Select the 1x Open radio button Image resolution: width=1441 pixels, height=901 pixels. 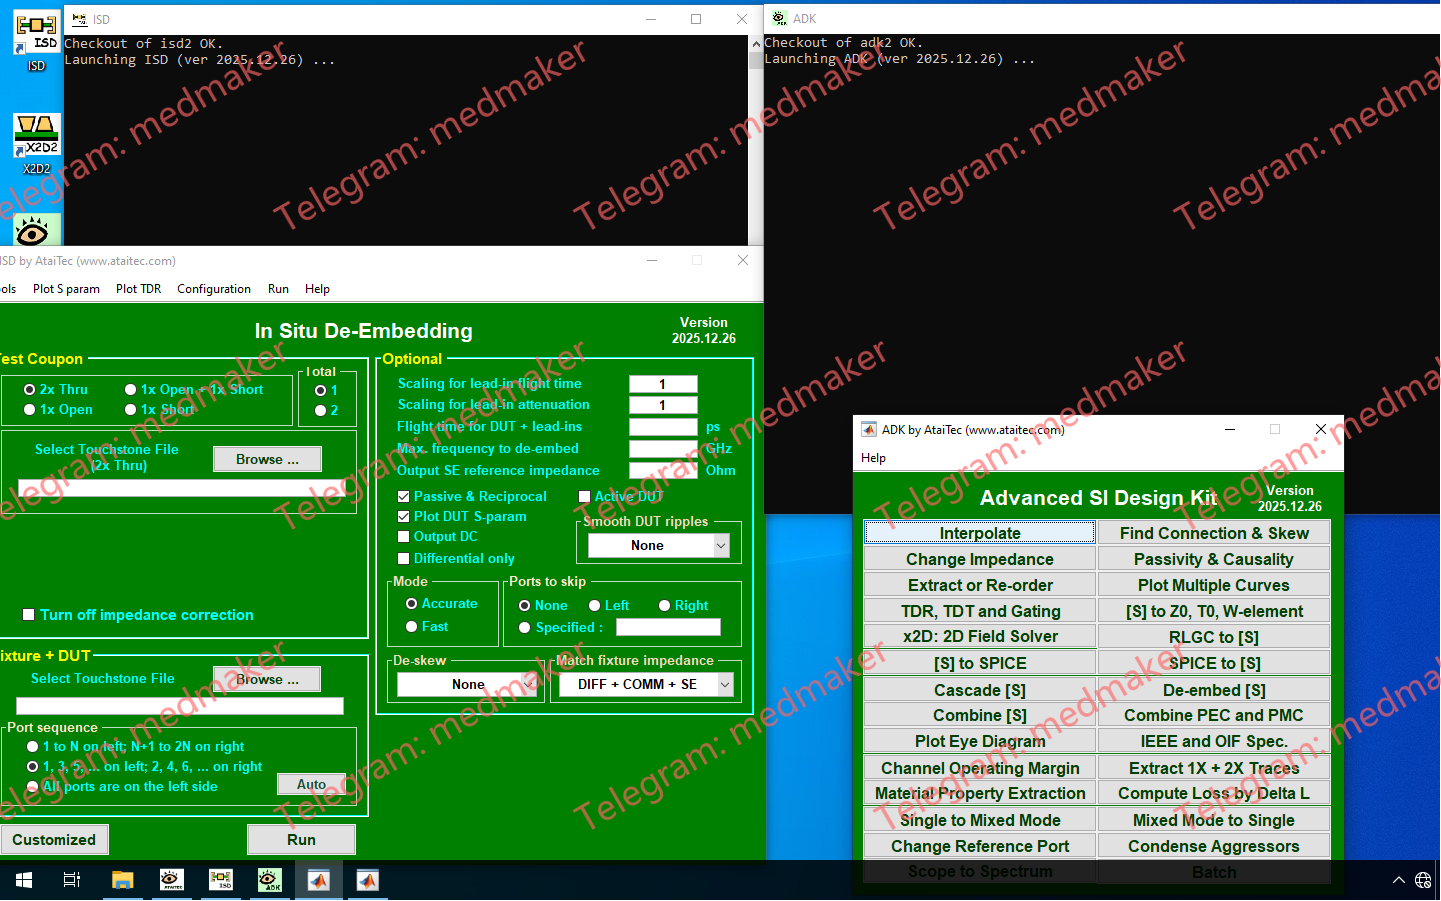coord(30,409)
